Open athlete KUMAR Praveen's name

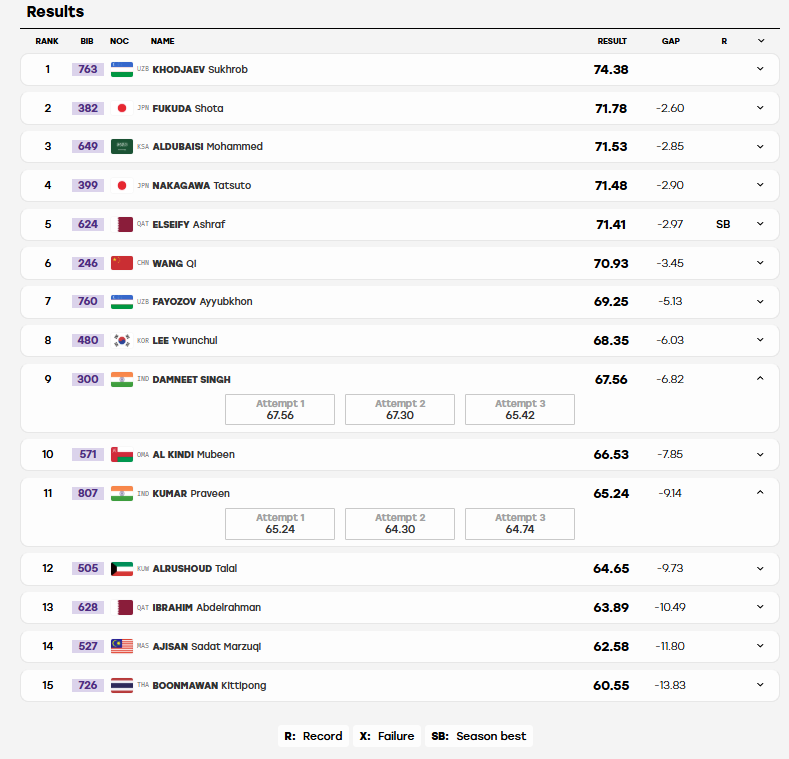pyautogui.click(x=191, y=493)
